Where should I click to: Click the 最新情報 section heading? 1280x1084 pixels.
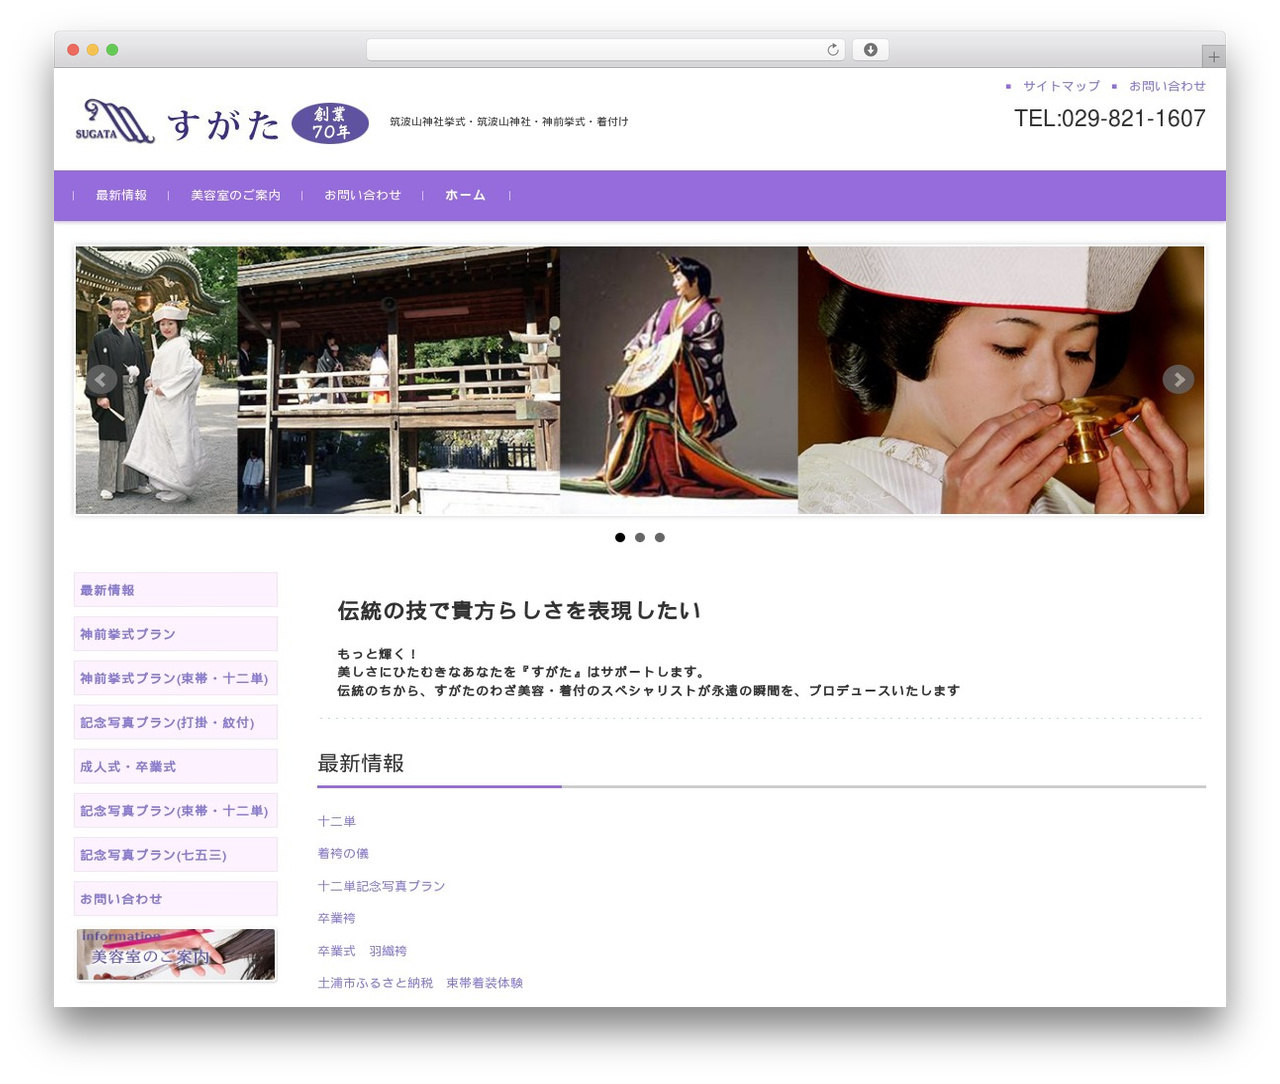(361, 763)
